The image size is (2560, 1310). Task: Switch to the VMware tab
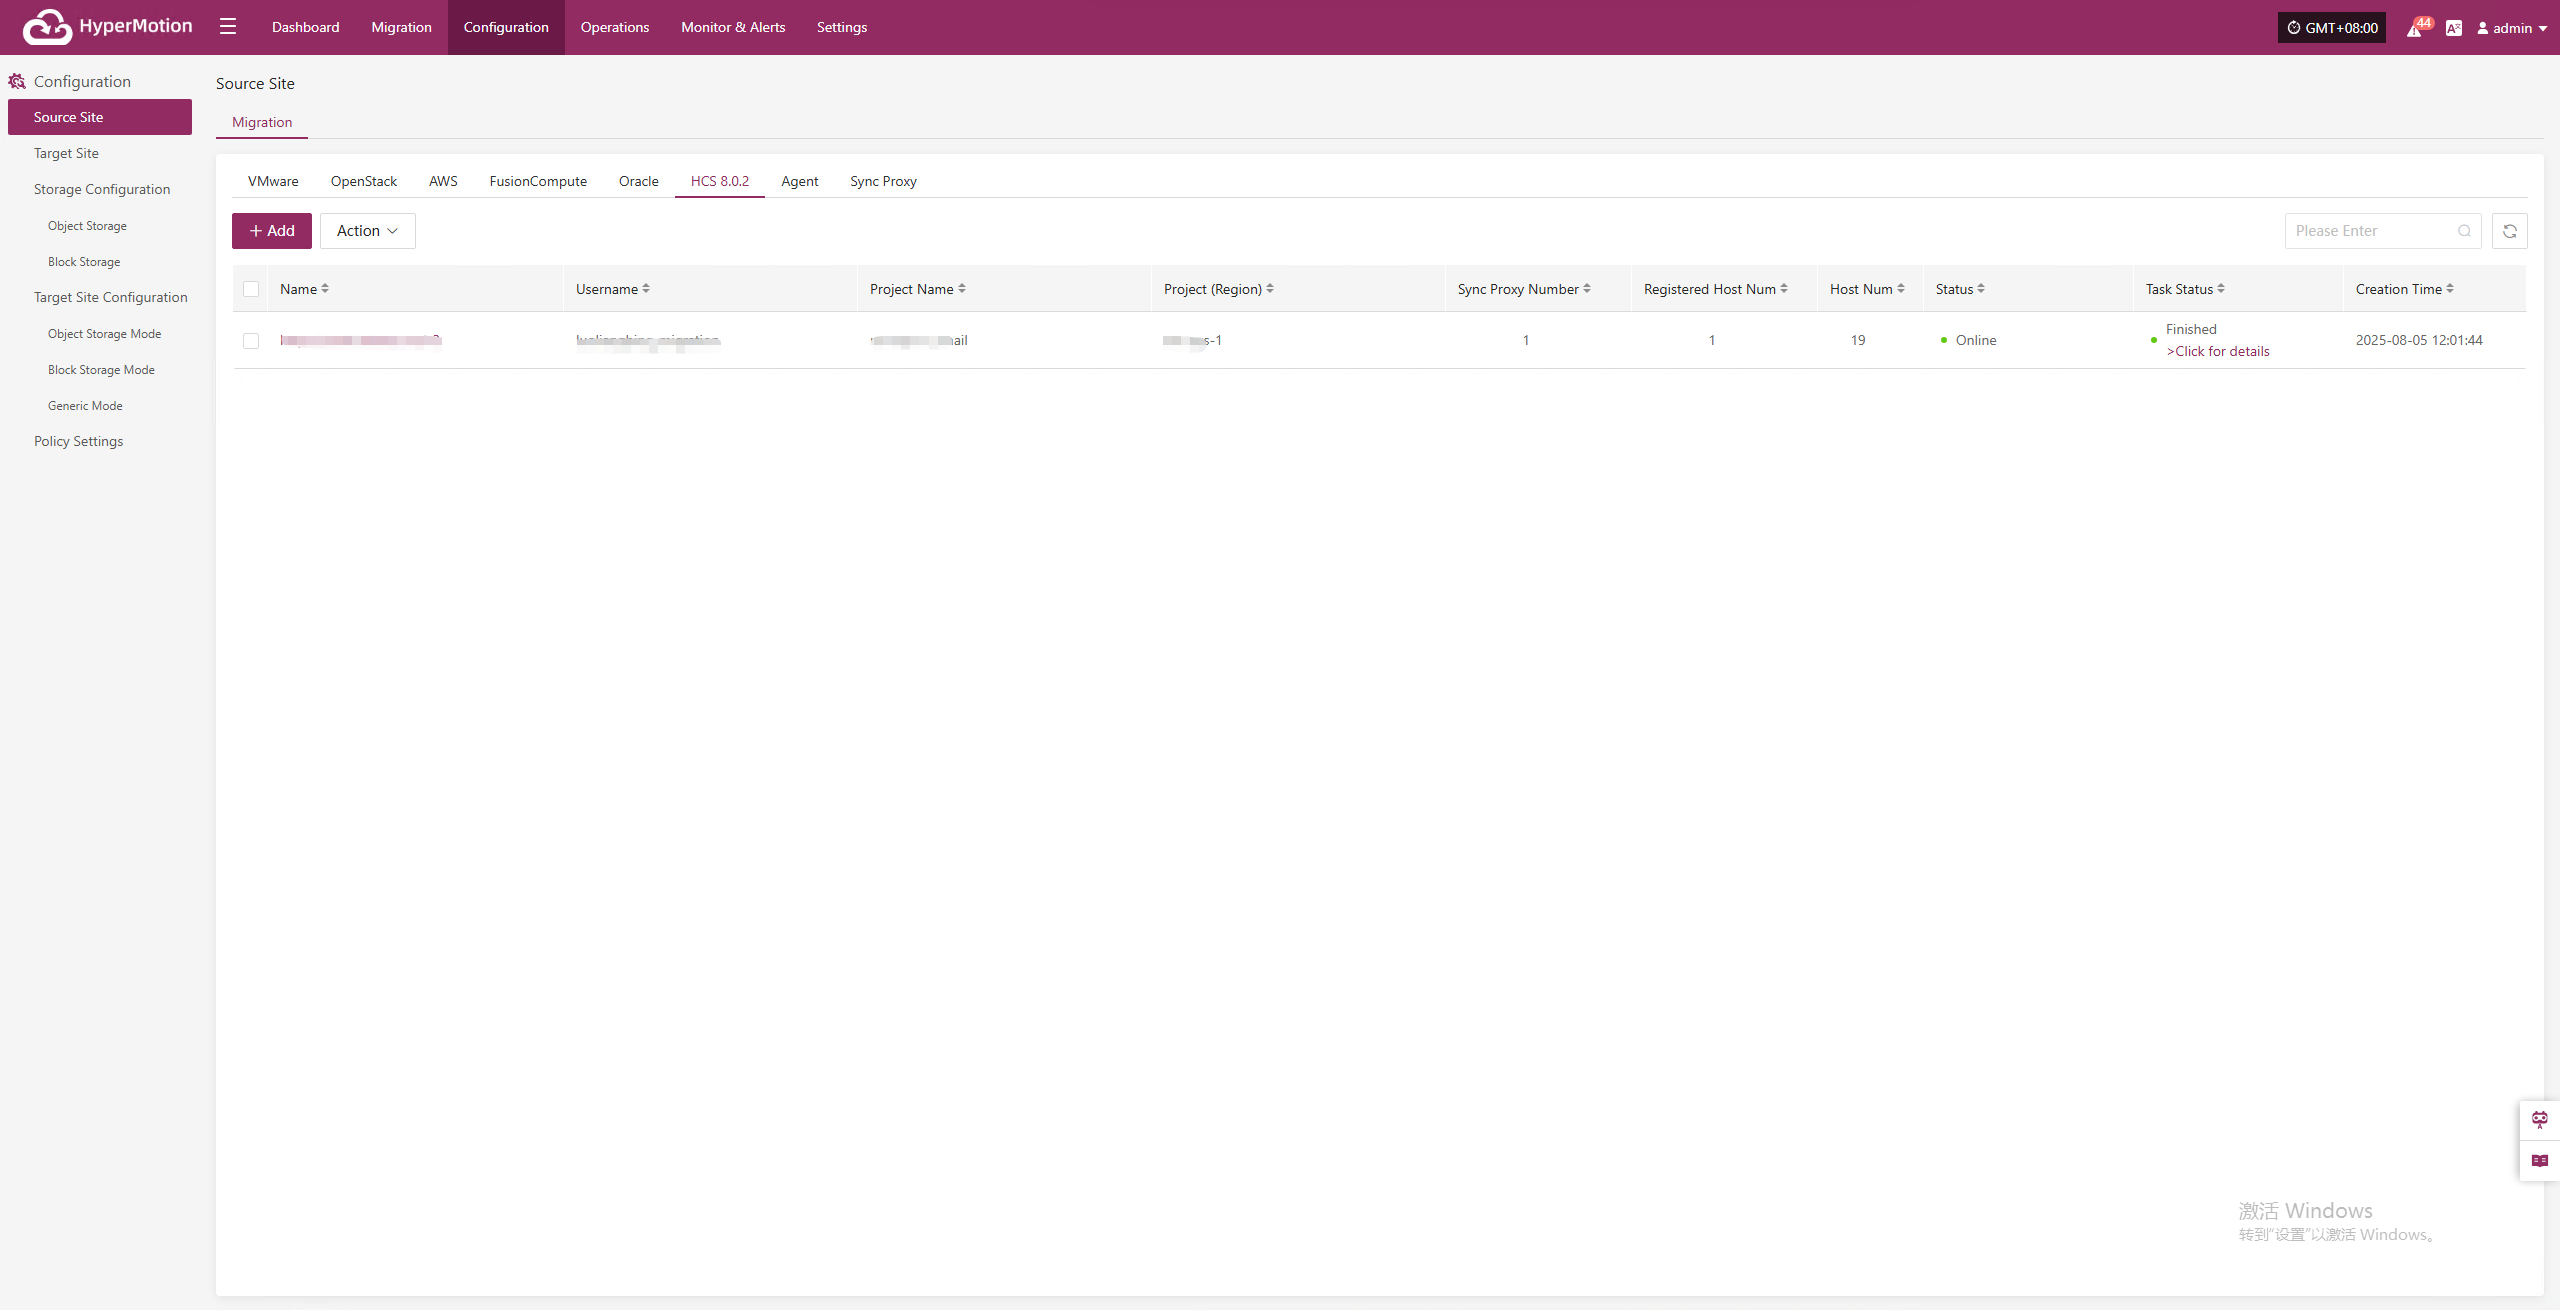tap(273, 181)
